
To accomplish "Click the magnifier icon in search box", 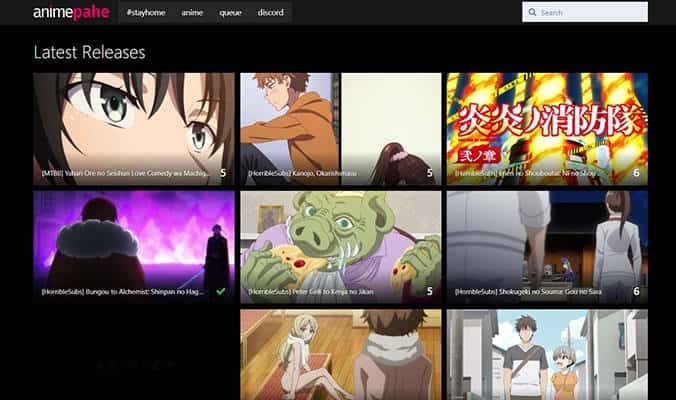I will click(x=532, y=12).
